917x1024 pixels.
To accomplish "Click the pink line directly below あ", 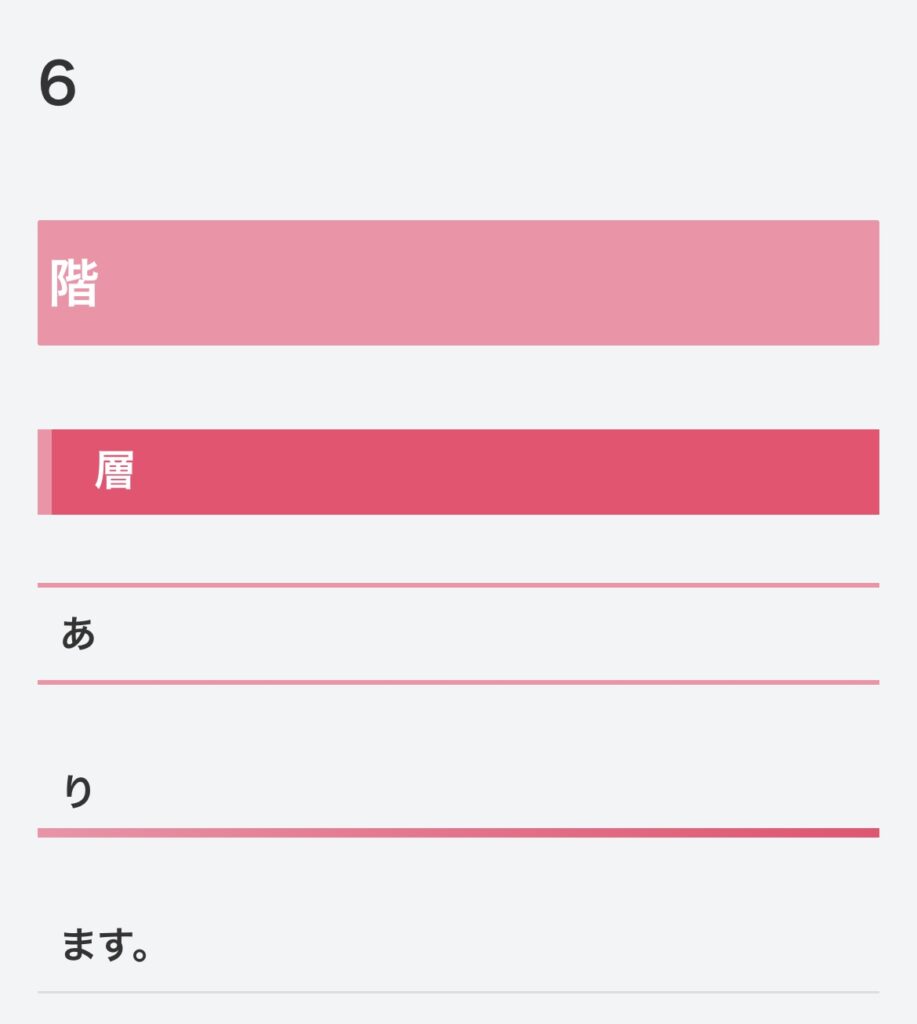I will (x=458, y=682).
